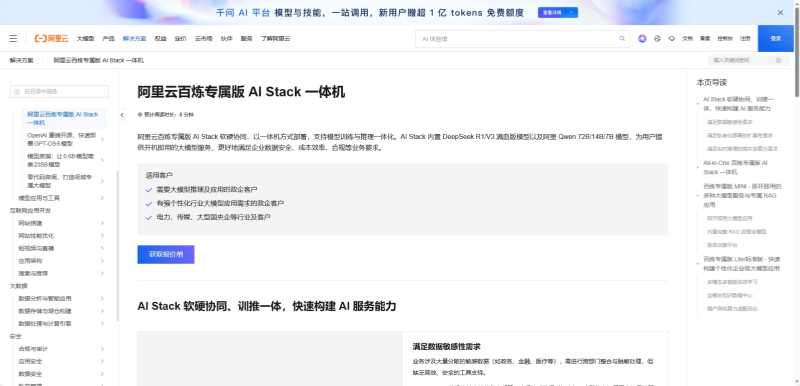Expand the 应用安全 sidebar item
This screenshot has height=386, width=800.
point(103,362)
